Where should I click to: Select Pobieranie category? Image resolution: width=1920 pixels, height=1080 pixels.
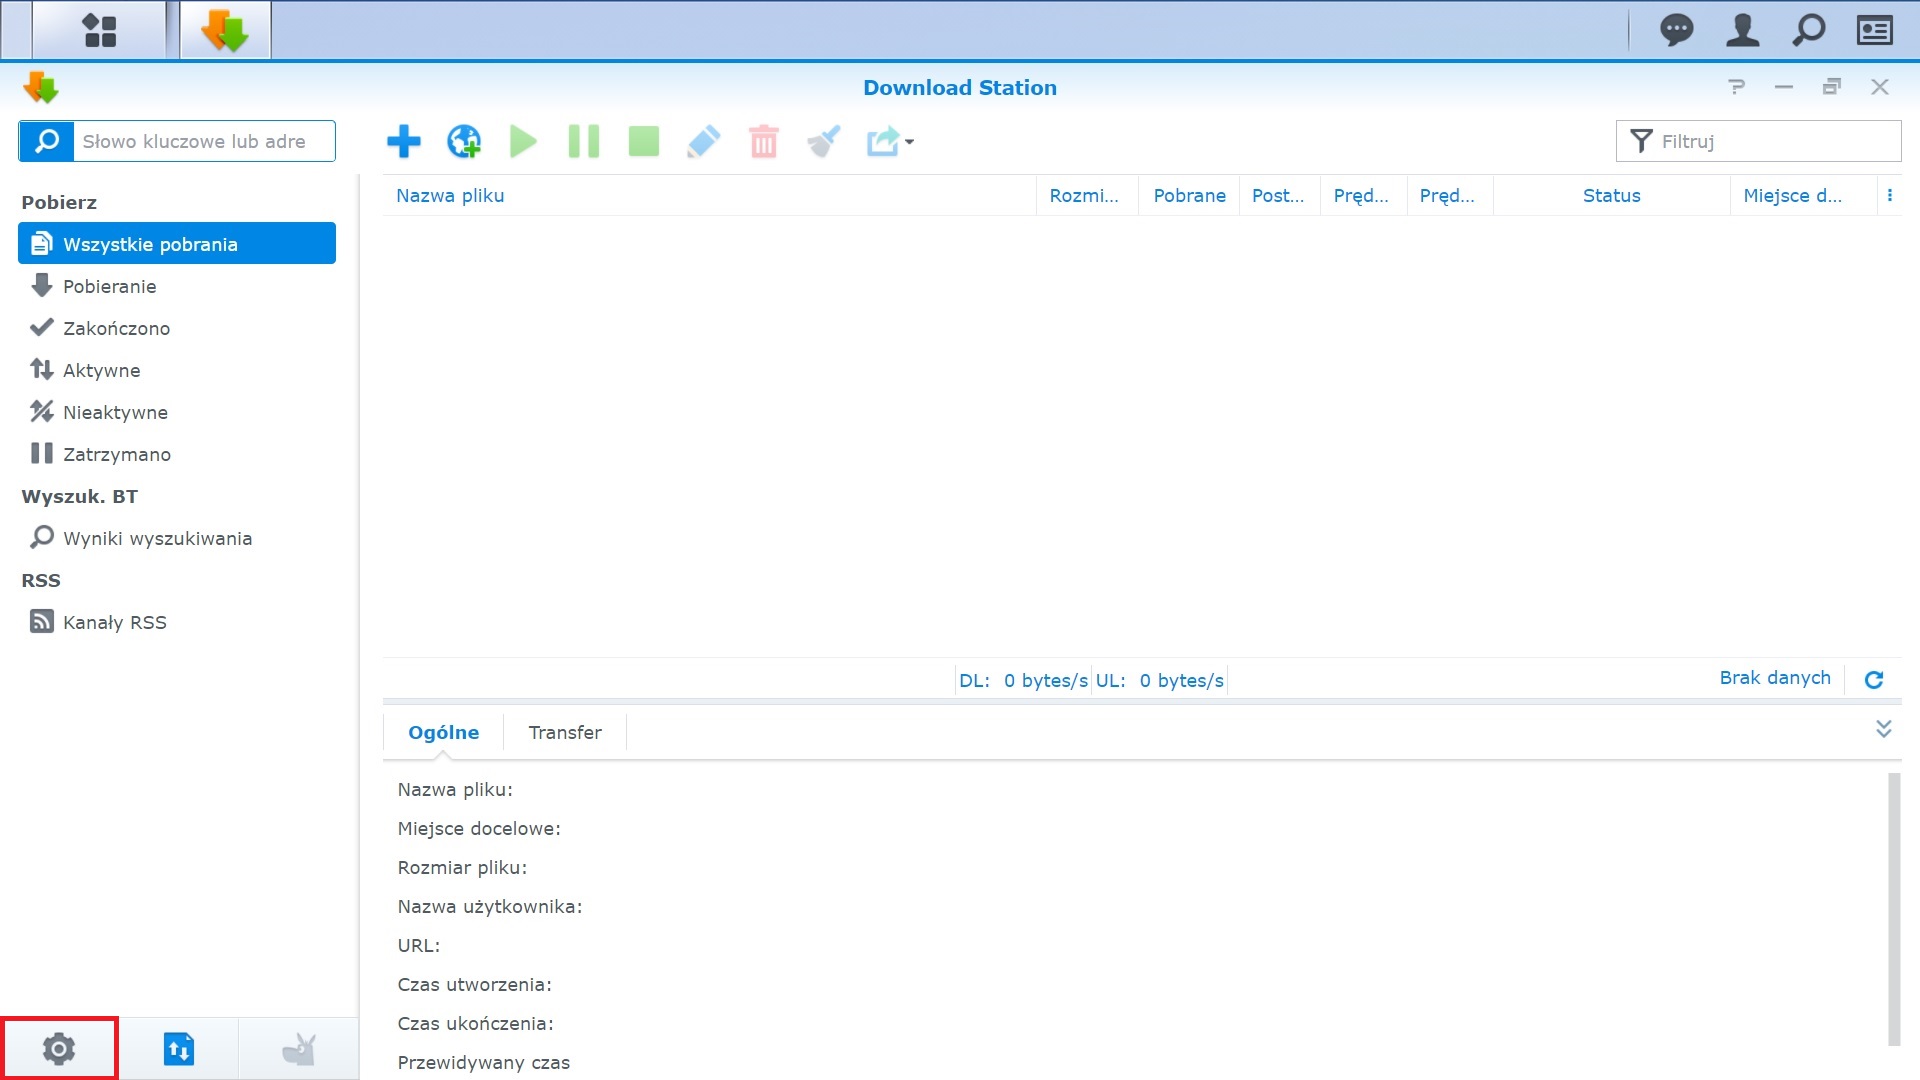click(x=177, y=286)
